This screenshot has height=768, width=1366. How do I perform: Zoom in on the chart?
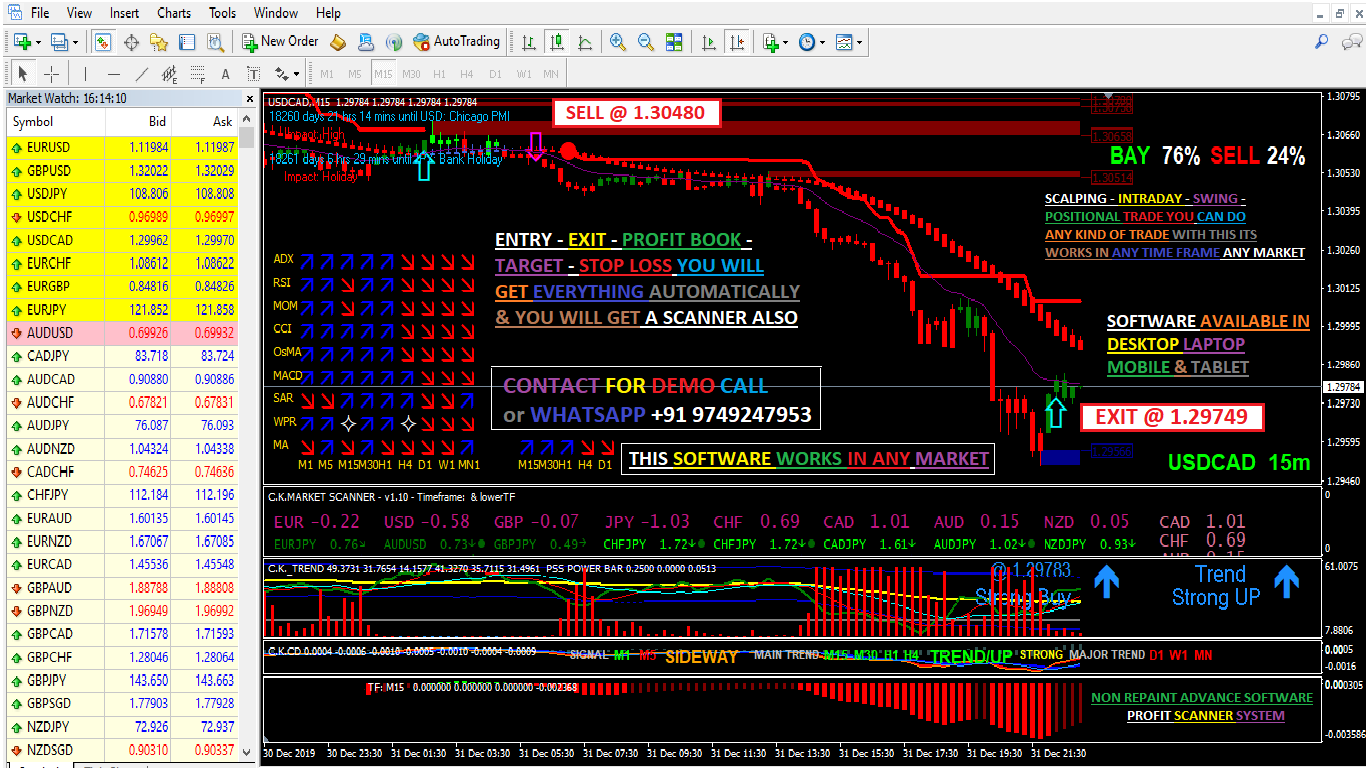pos(618,42)
